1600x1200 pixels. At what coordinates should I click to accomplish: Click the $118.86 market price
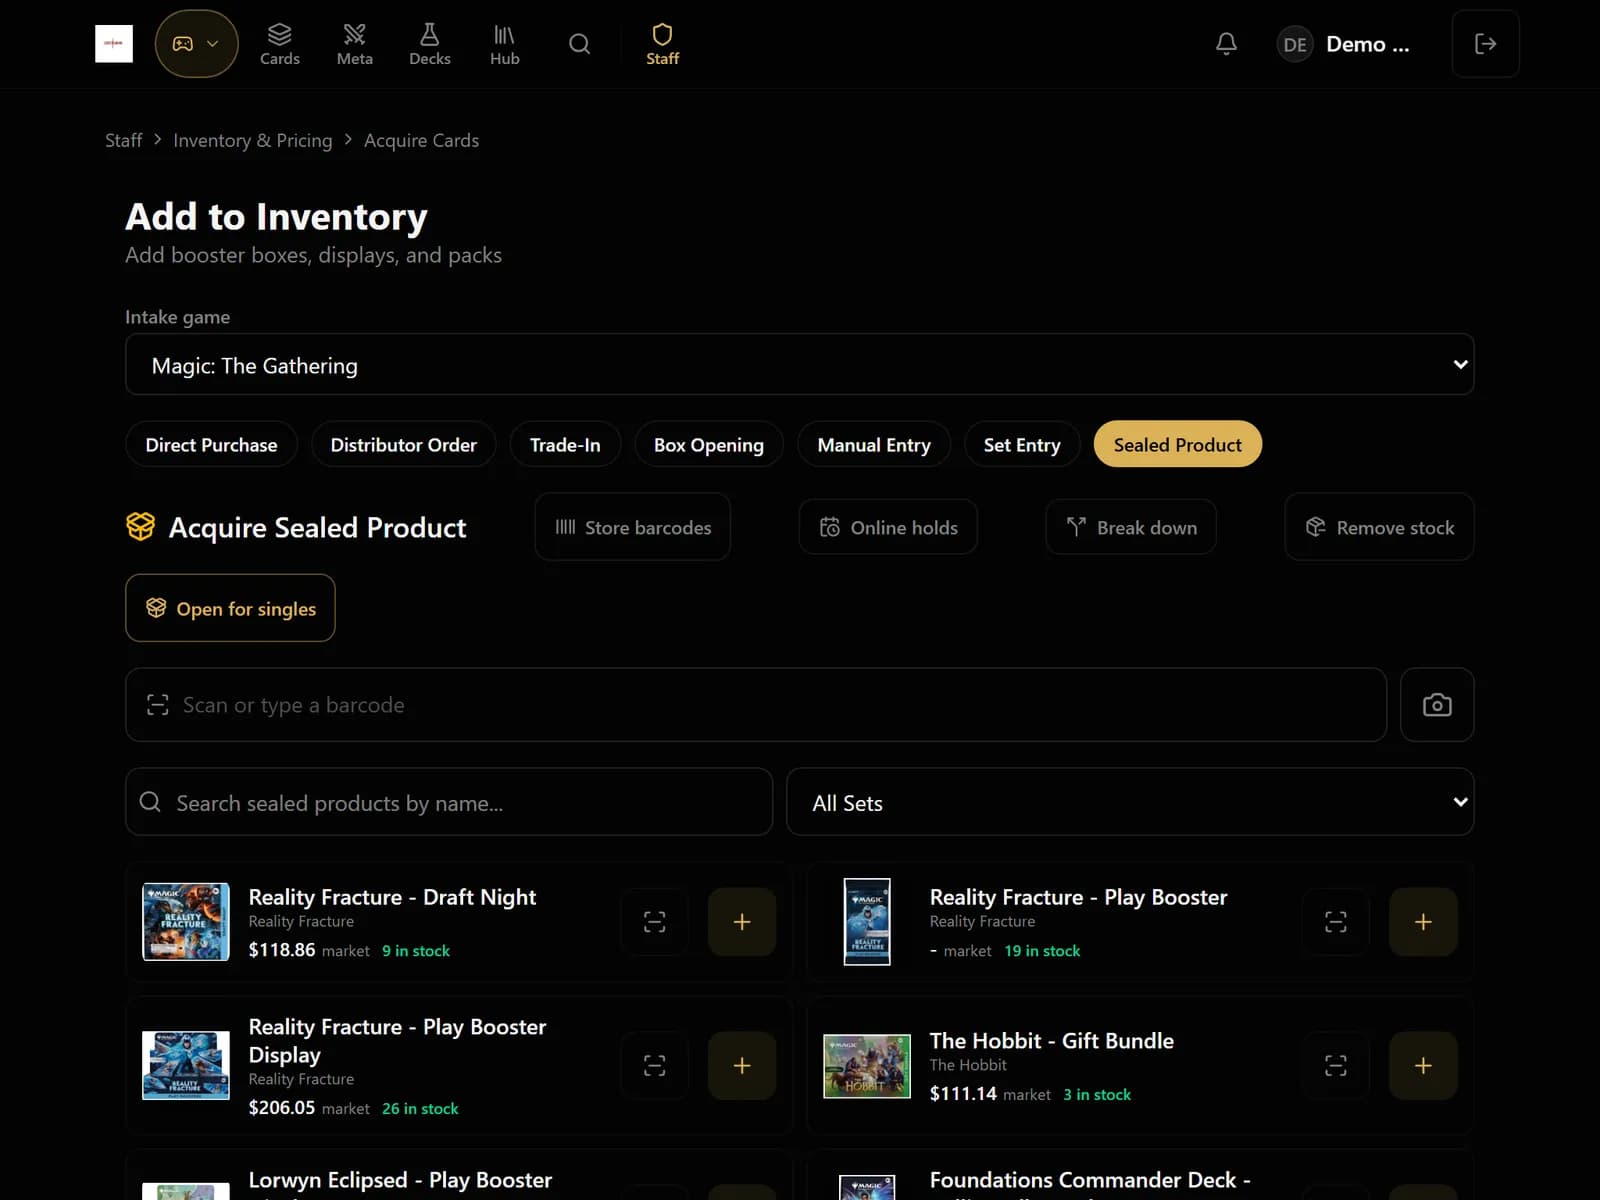coord(282,950)
